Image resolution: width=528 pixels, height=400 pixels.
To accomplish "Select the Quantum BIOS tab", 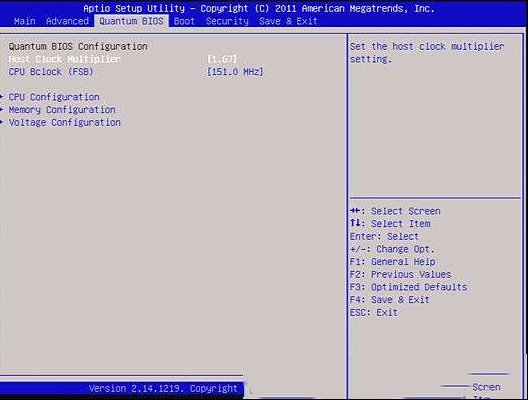I will point(131,21).
